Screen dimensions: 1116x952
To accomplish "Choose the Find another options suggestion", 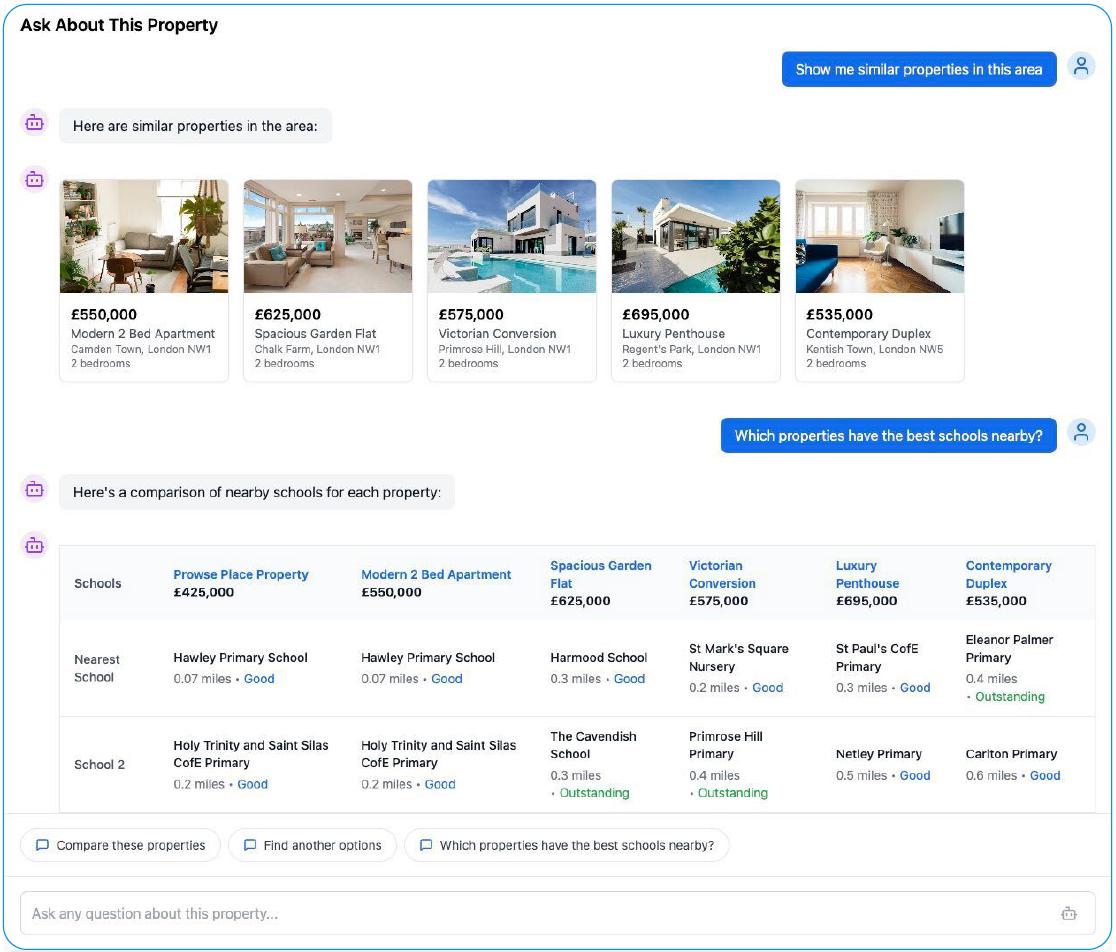I will point(312,845).
